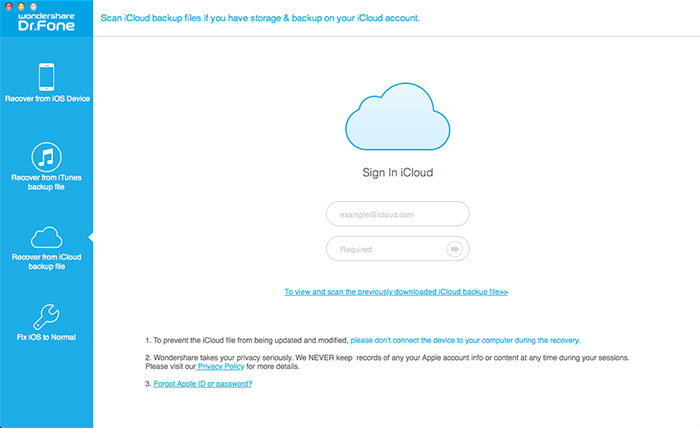The width and height of the screenshot is (700, 428).
Task: Click the large iCloud cloud graphic
Action: tap(397, 116)
